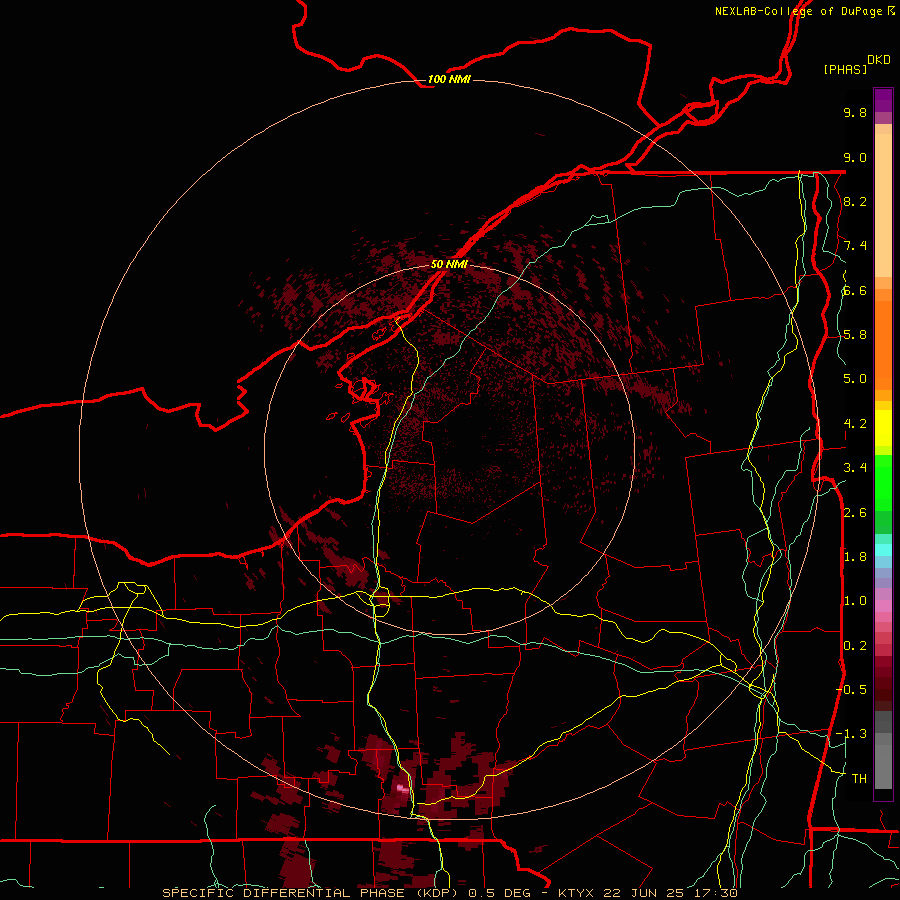Click the 0.2 color scale label
The image size is (900, 900).
click(855, 646)
